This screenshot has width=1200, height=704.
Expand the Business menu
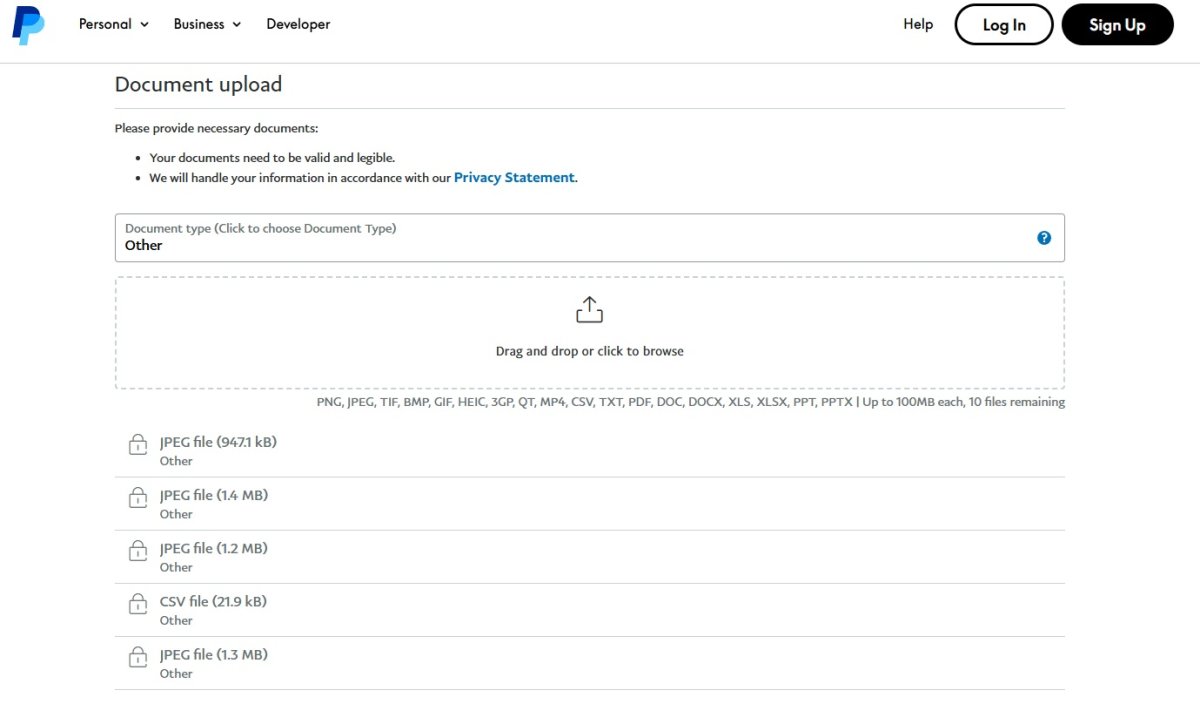207,24
